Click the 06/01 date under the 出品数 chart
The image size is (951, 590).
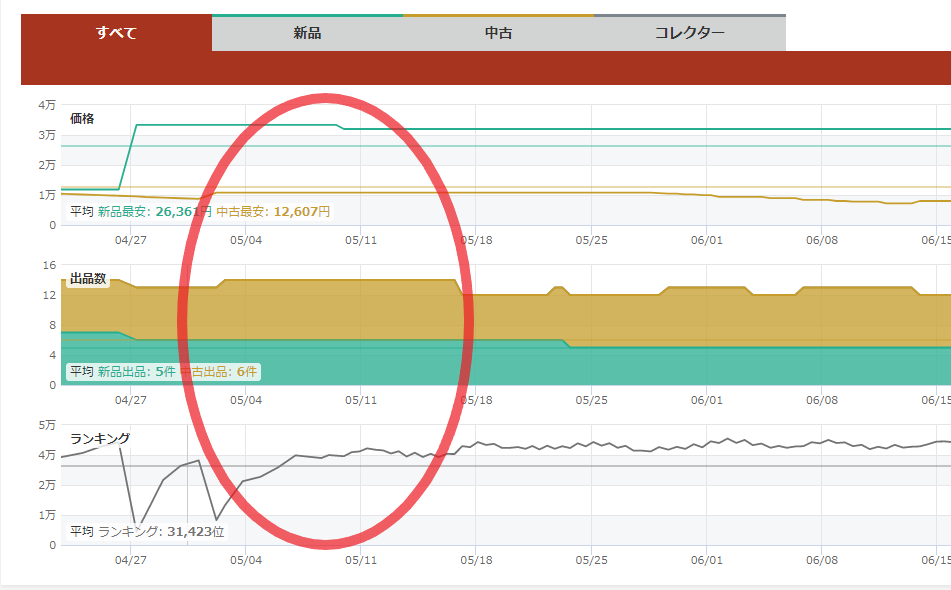pos(706,400)
